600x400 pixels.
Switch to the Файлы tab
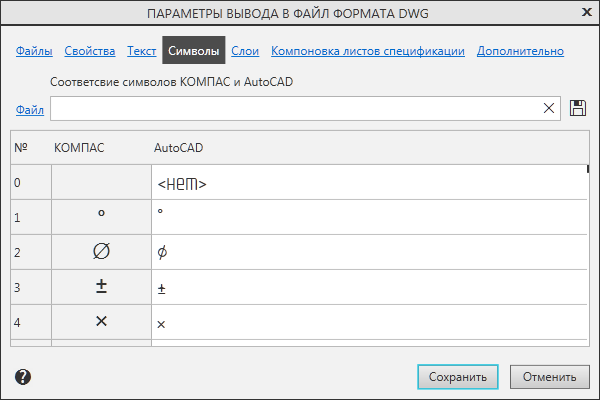pos(34,50)
